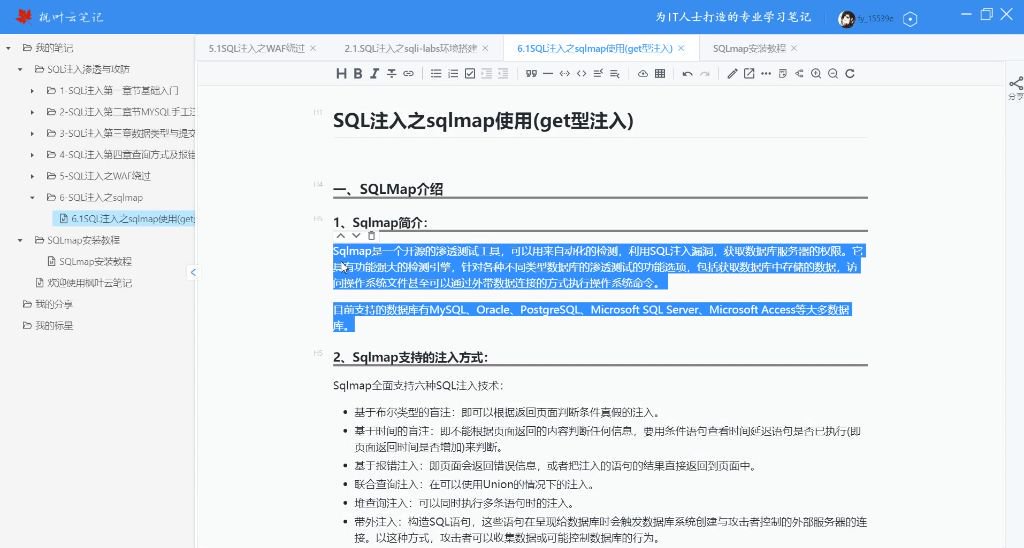Zoom in the editor view
Screen dimensions: 1024x548
[816, 73]
